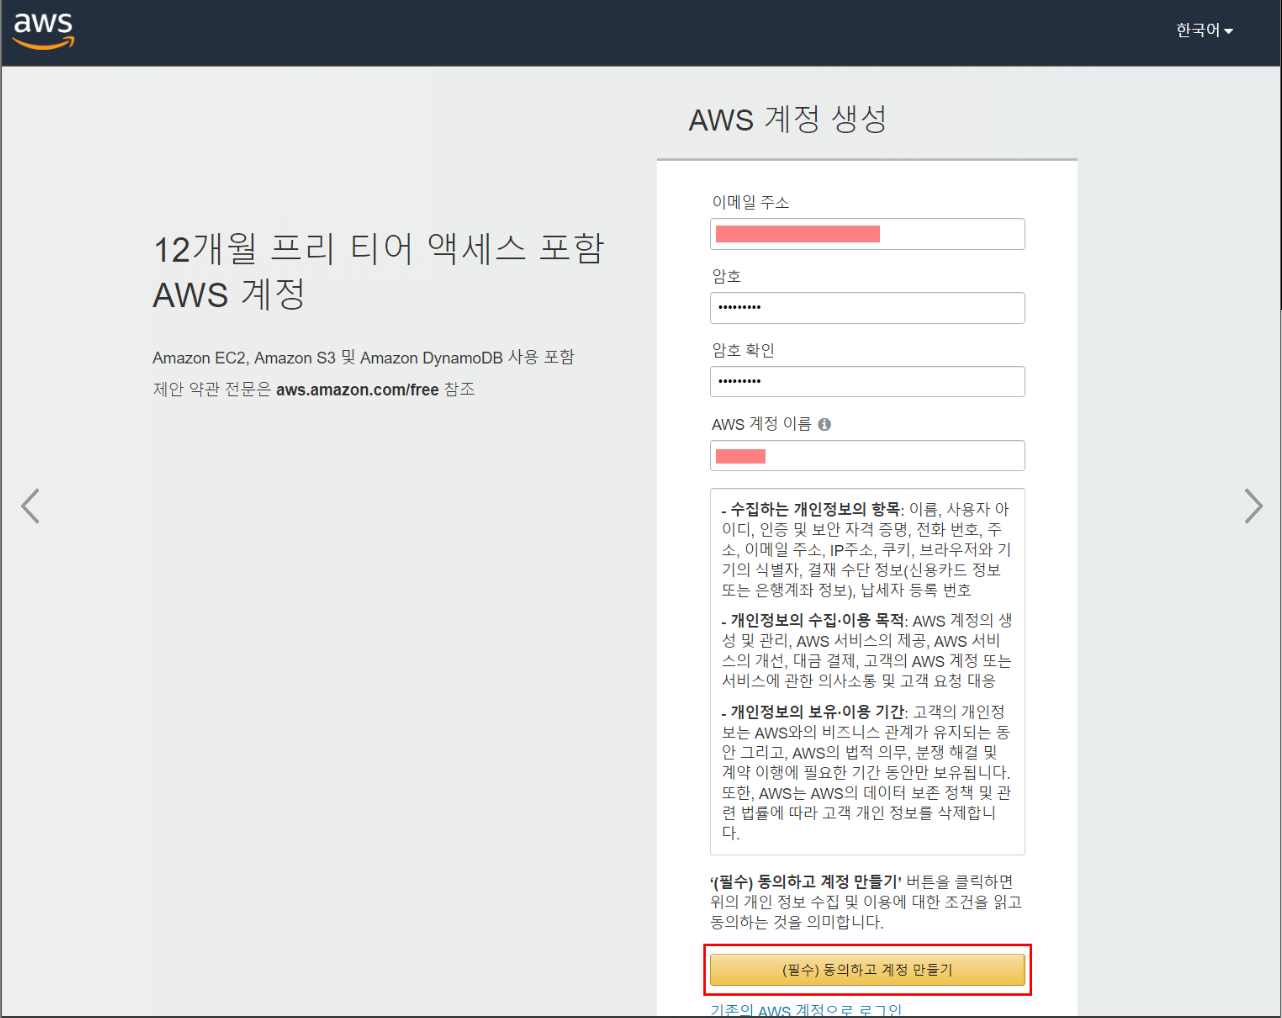Focus the 암호 password field
Image resolution: width=1282 pixels, height=1018 pixels.
pos(867,308)
